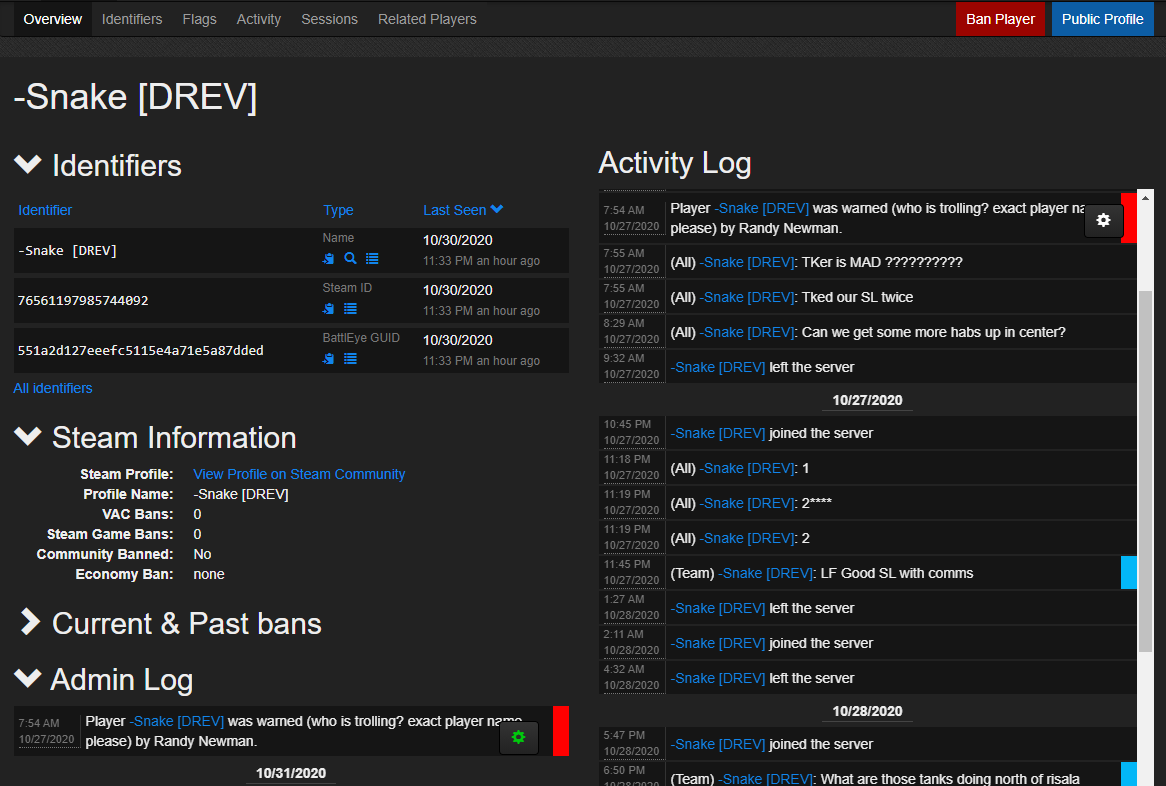Open the list icon on the BattlEye GUID row
Screen dimensions: 1166x786
click(350, 358)
